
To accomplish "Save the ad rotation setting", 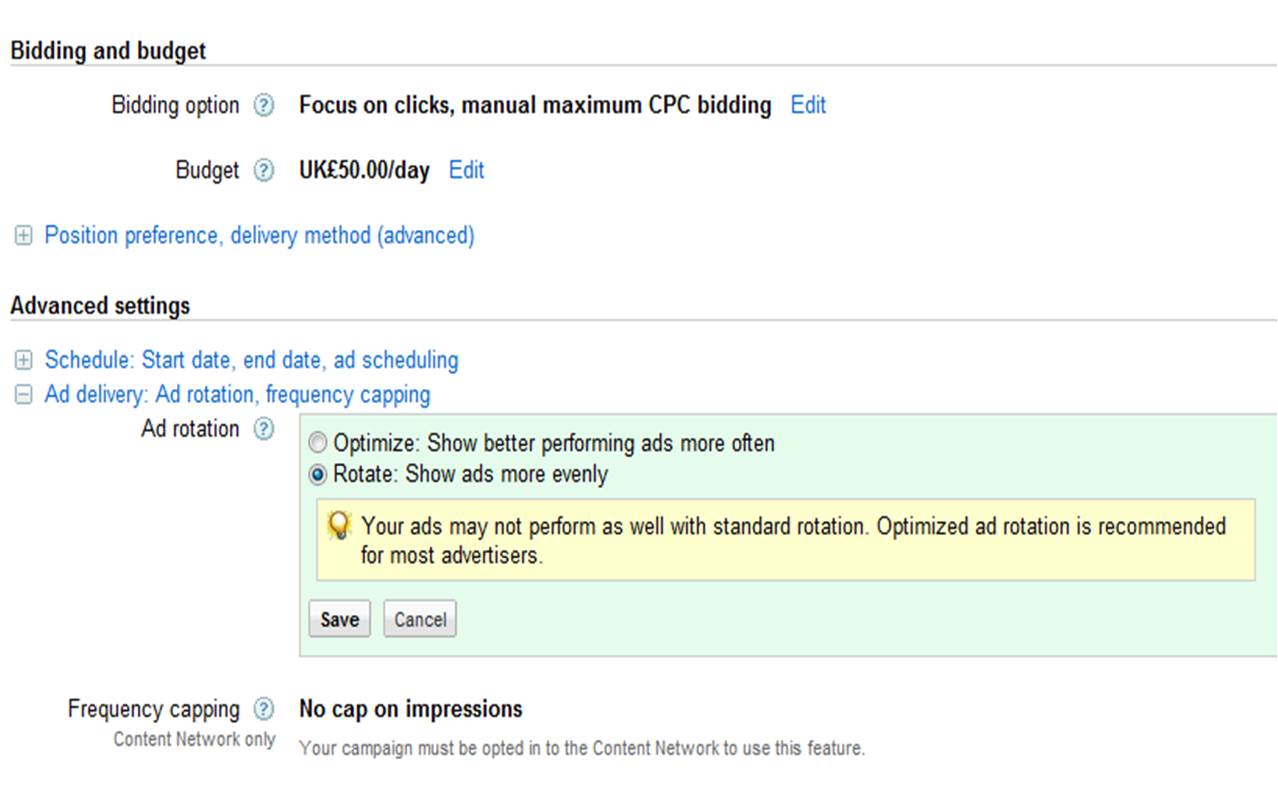I will click(340, 619).
